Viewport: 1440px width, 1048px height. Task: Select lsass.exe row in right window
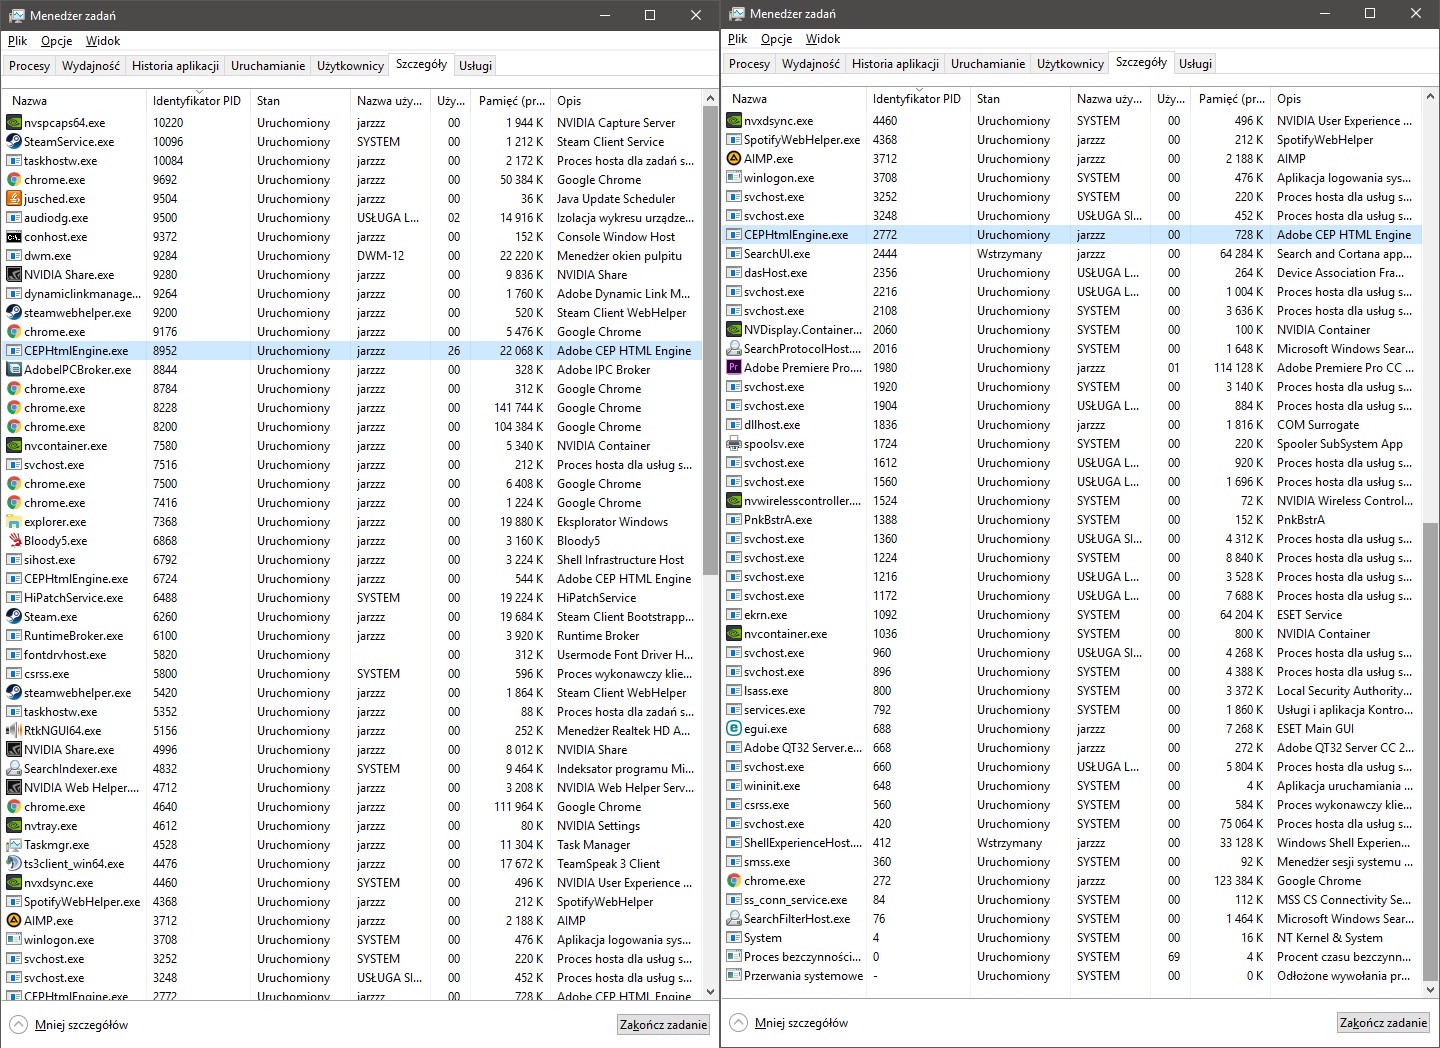pos(1072,691)
